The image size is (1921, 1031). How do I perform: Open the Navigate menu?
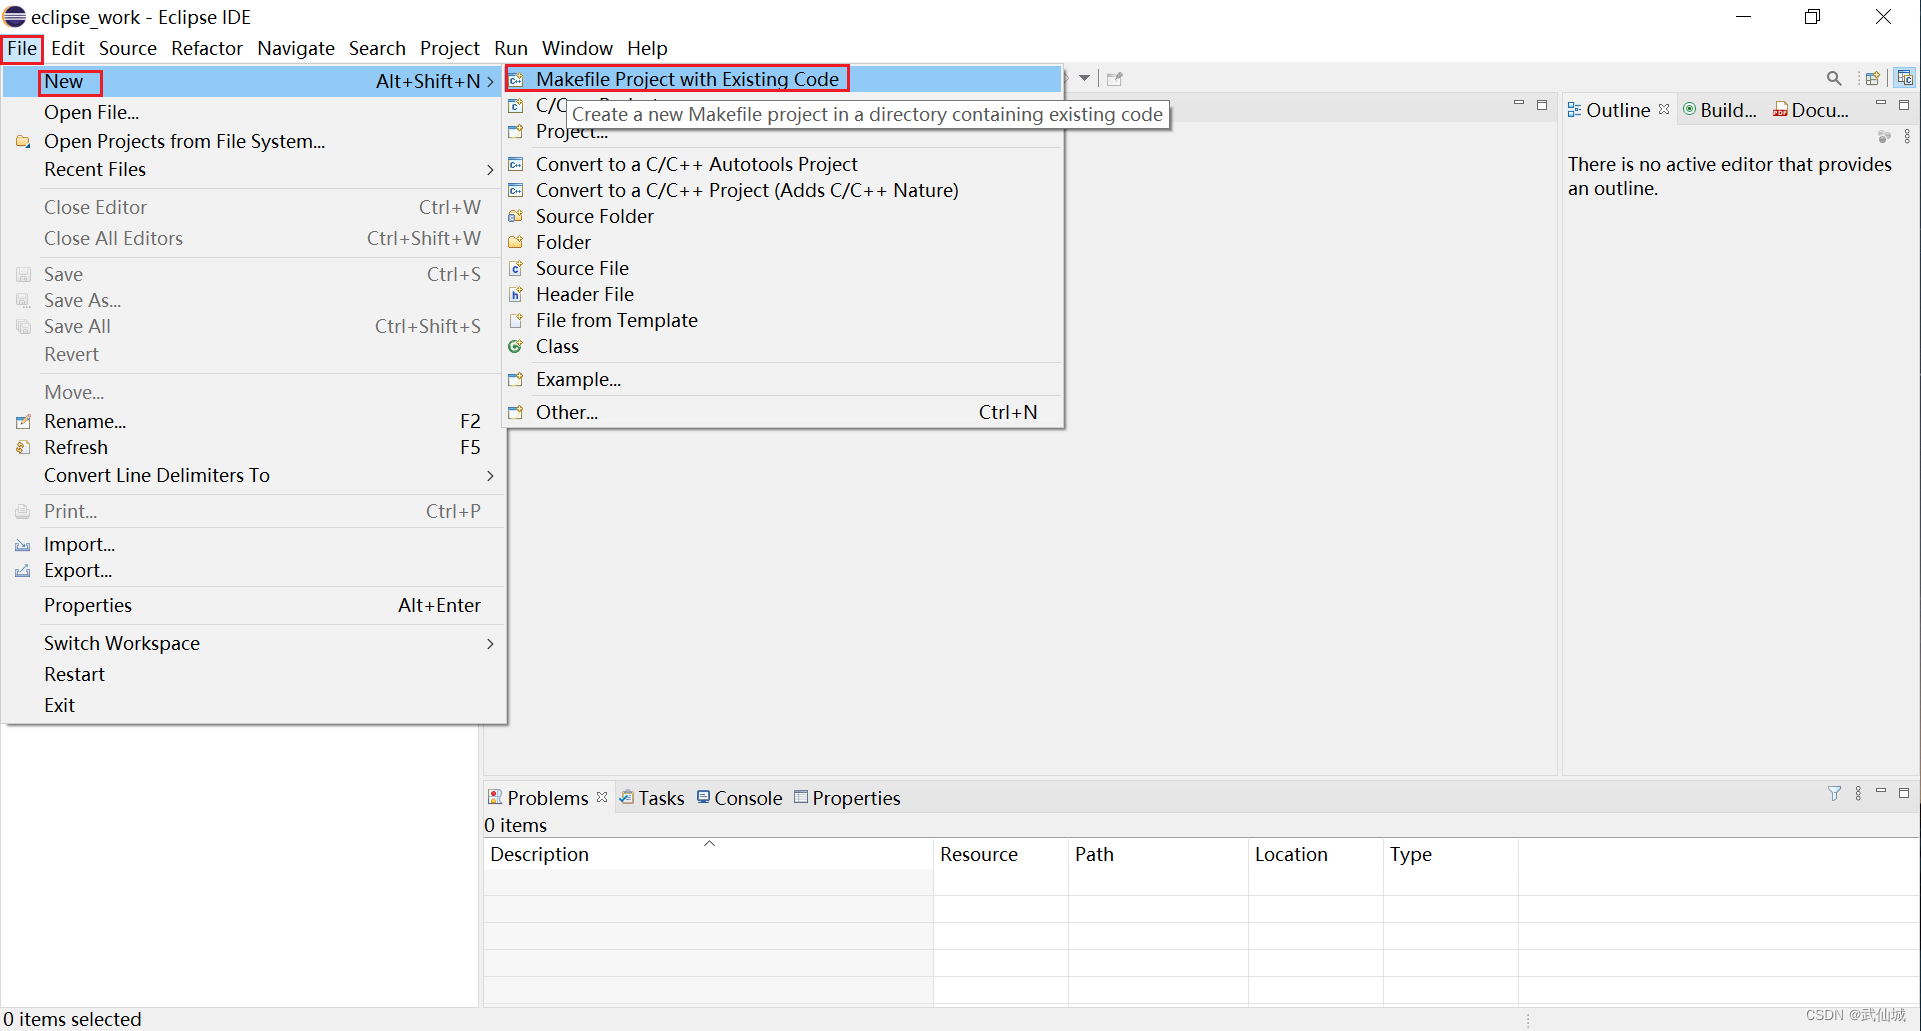point(296,48)
